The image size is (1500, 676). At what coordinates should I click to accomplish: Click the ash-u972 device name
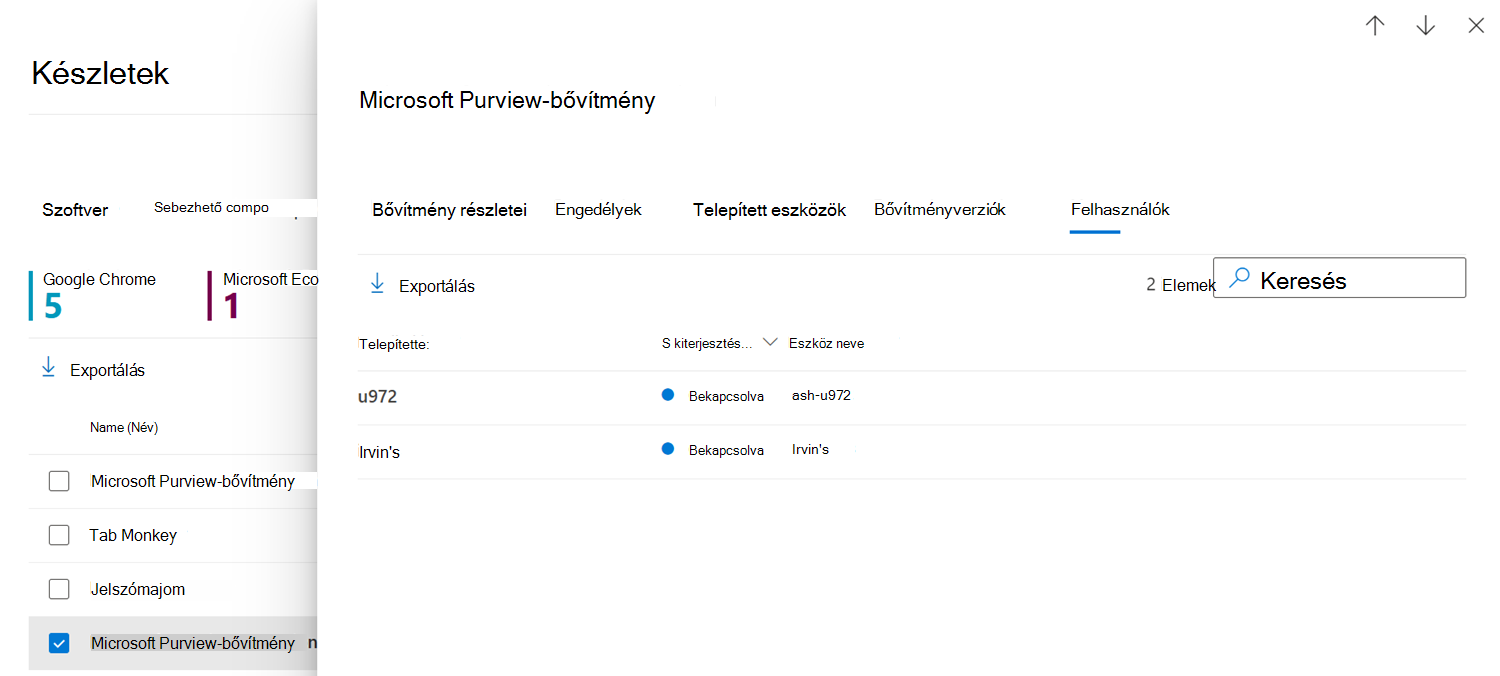821,395
